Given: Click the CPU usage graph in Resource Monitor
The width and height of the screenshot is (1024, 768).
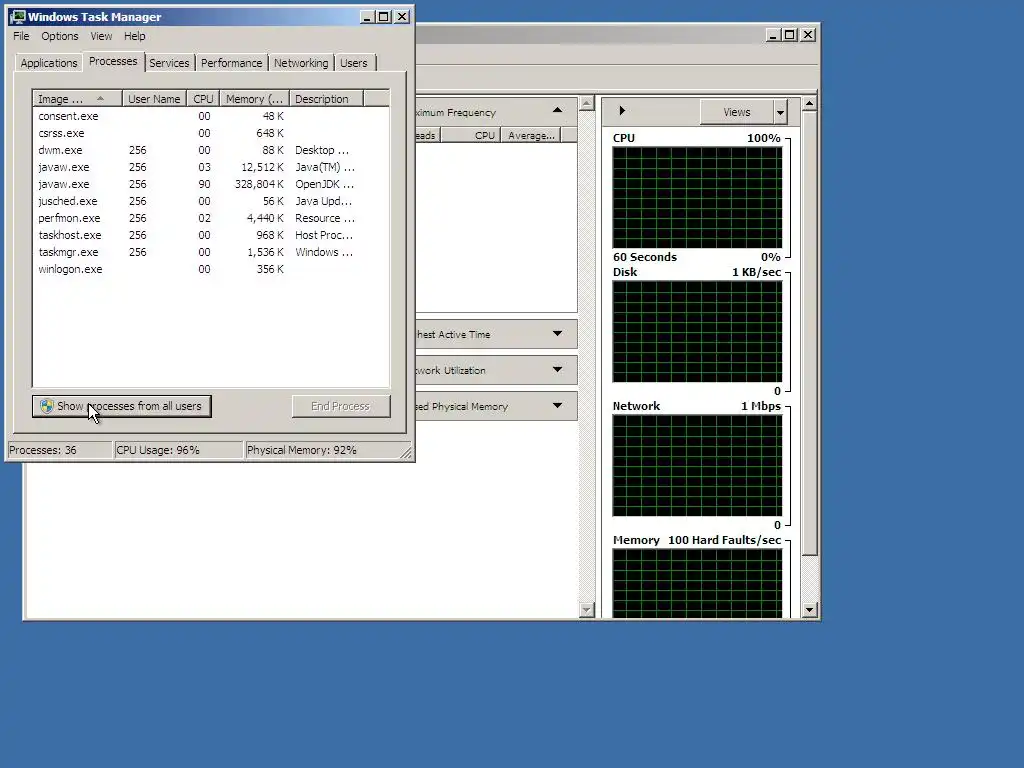Looking at the screenshot, I should [697, 197].
